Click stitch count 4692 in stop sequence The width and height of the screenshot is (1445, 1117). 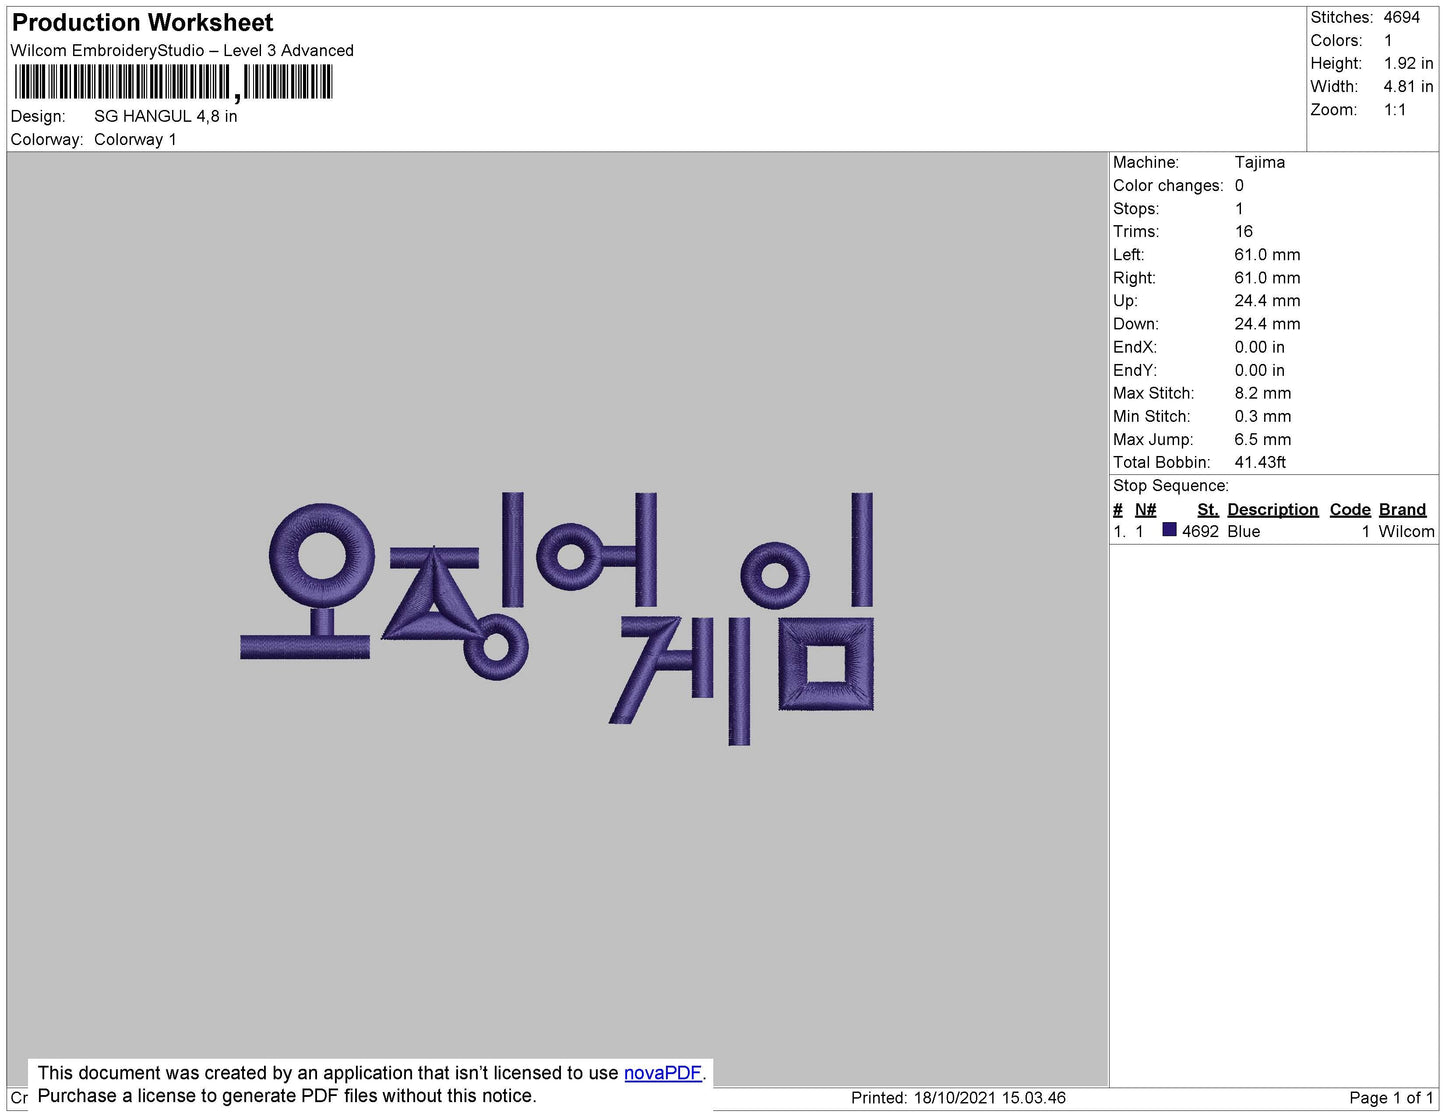tap(1200, 531)
